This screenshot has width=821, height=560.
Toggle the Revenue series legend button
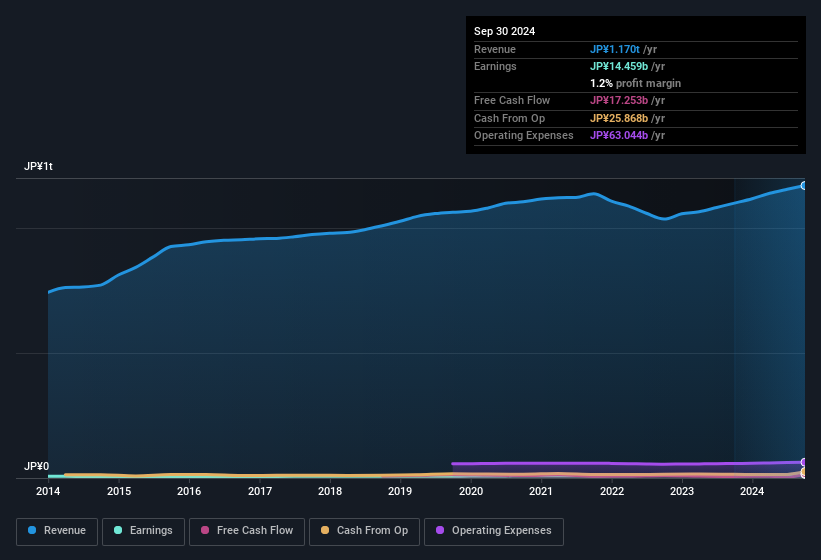pyautogui.click(x=57, y=531)
